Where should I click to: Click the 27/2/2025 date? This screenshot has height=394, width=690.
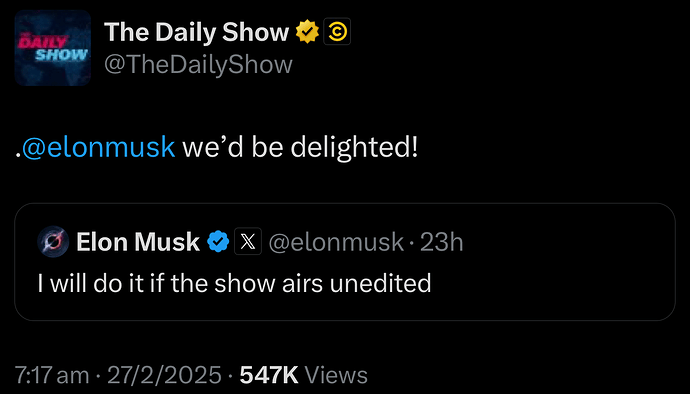tap(164, 375)
